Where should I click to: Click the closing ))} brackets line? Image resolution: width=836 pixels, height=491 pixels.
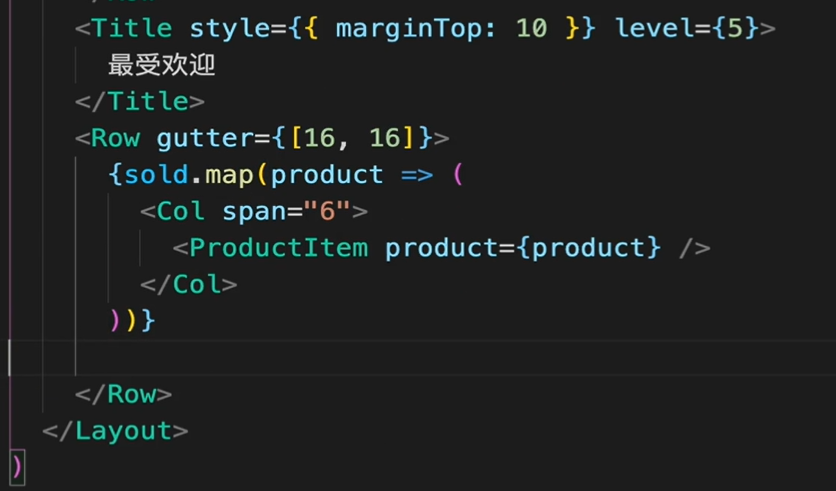point(132,321)
